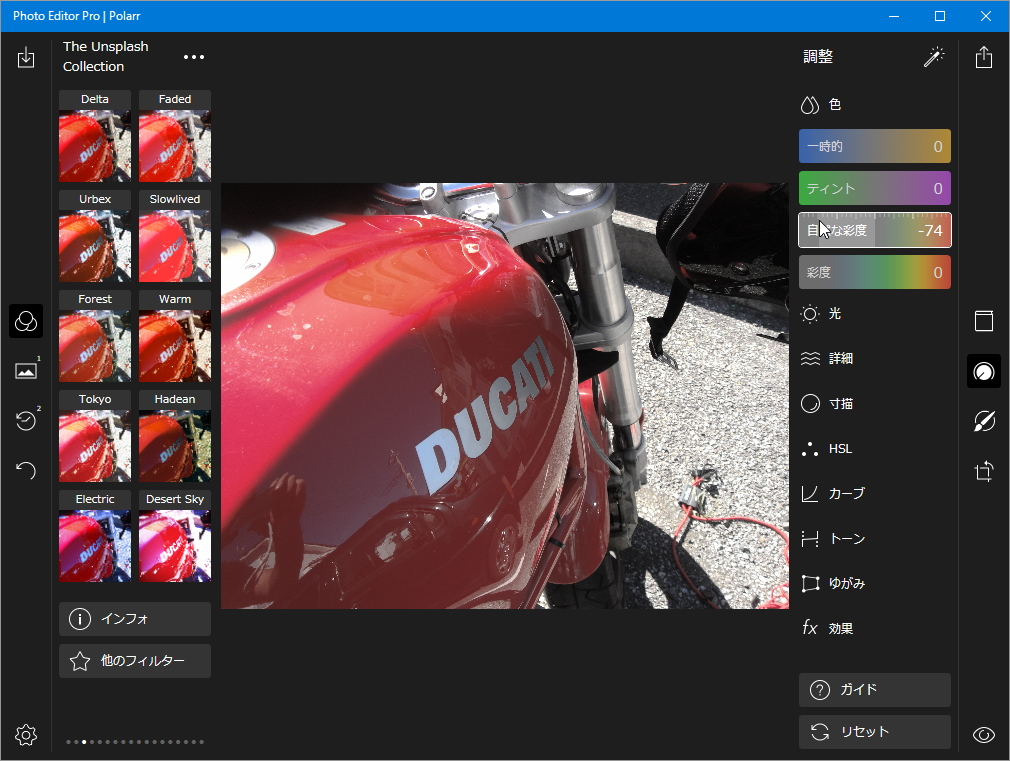Viewport: 1010px width, 761px height.
Task: Click the インフォ info button
Action: click(135, 619)
